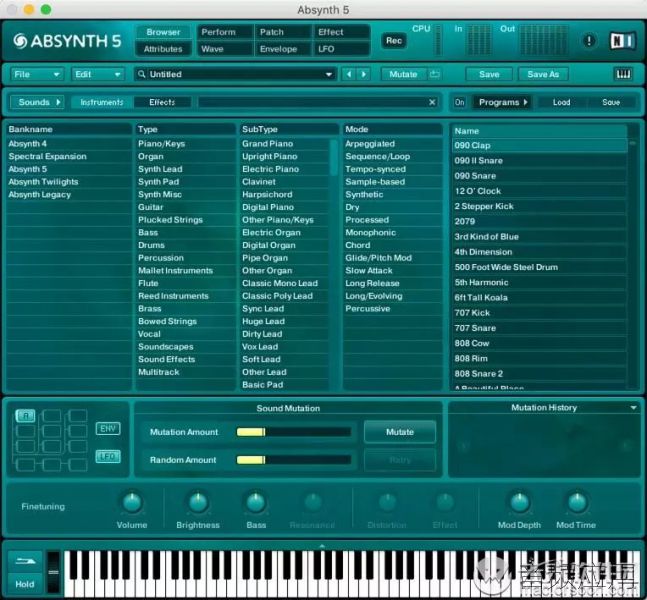Screen dimensions: 647x600
Task: Click the Mod Time knob
Action: pyautogui.click(x=577, y=502)
